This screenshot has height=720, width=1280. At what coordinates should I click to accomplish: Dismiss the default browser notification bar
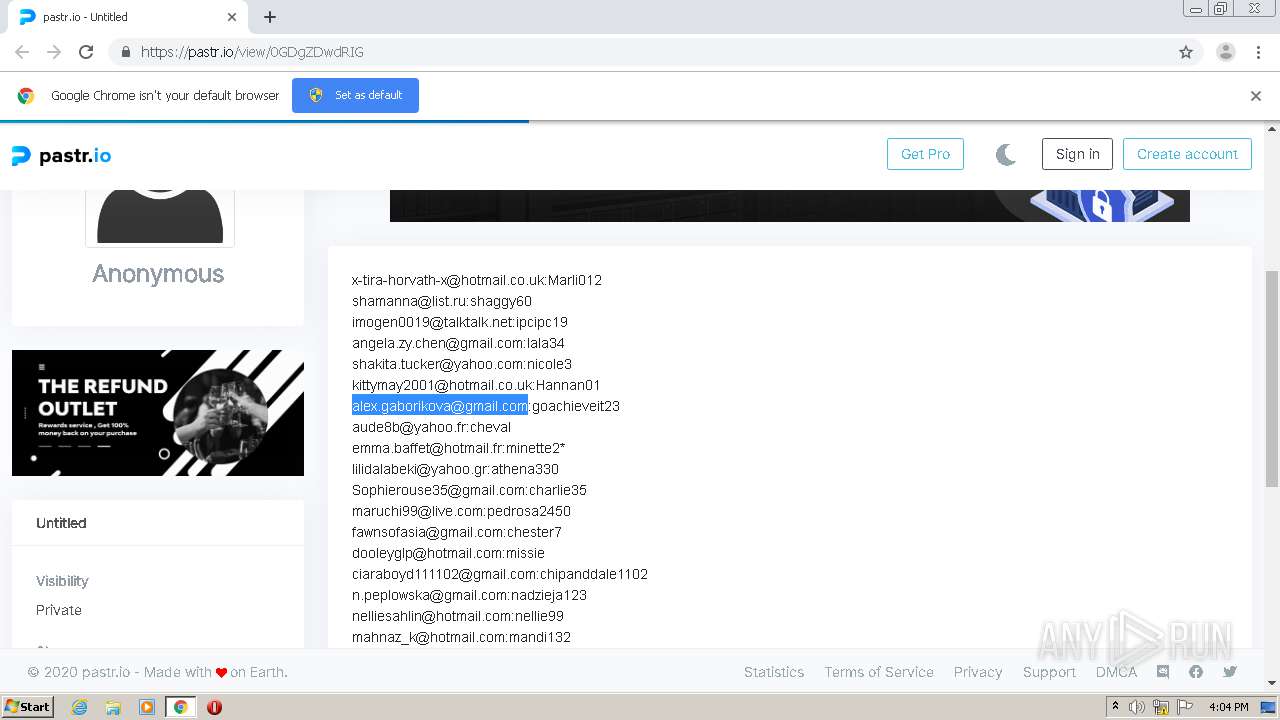point(1256,96)
